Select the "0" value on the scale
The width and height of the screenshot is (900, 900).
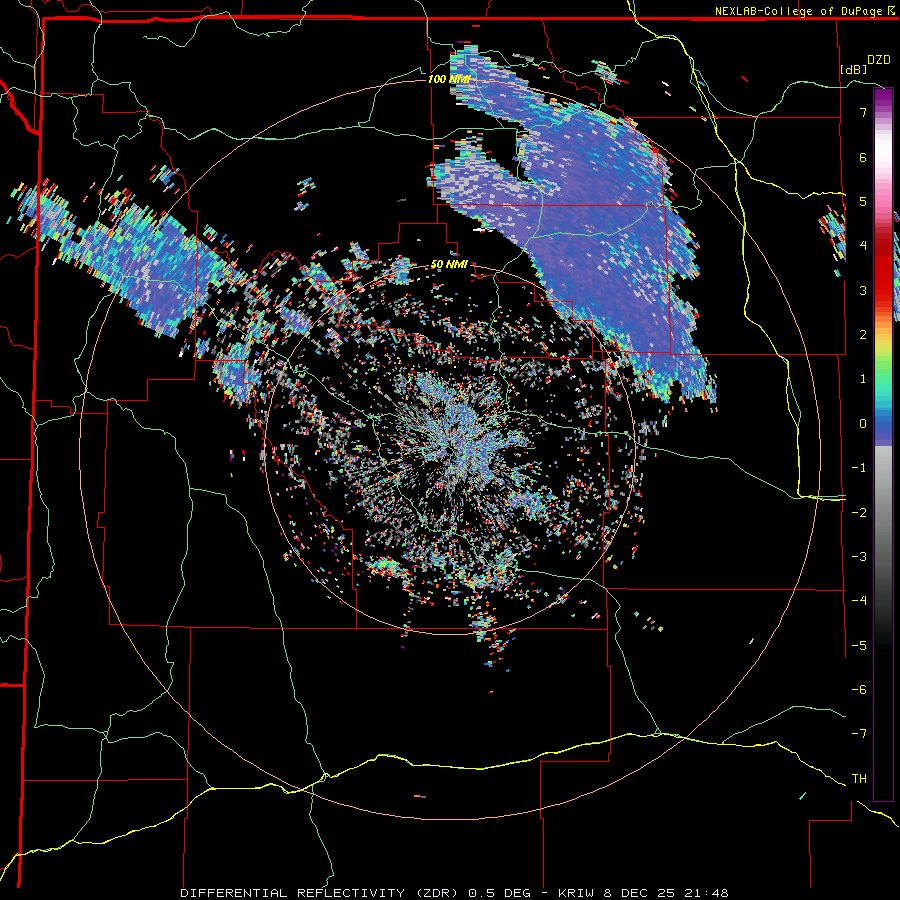coord(863,424)
